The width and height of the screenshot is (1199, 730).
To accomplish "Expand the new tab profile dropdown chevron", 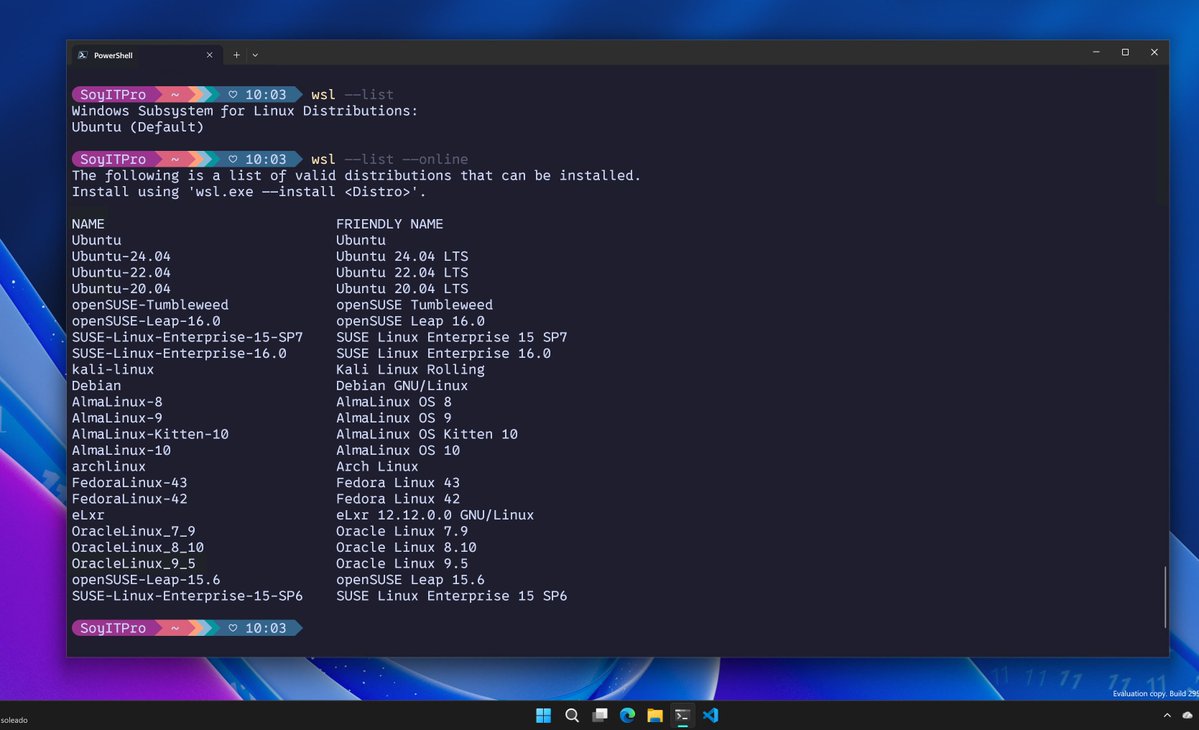I will click(255, 55).
